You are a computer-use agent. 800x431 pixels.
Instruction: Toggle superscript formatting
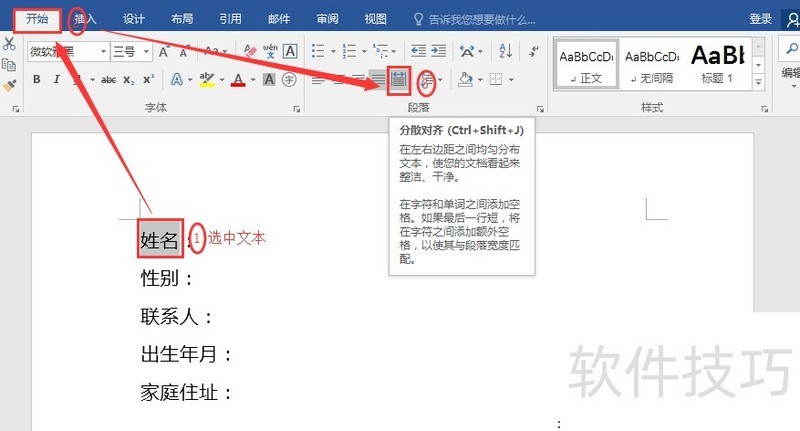click(148, 80)
